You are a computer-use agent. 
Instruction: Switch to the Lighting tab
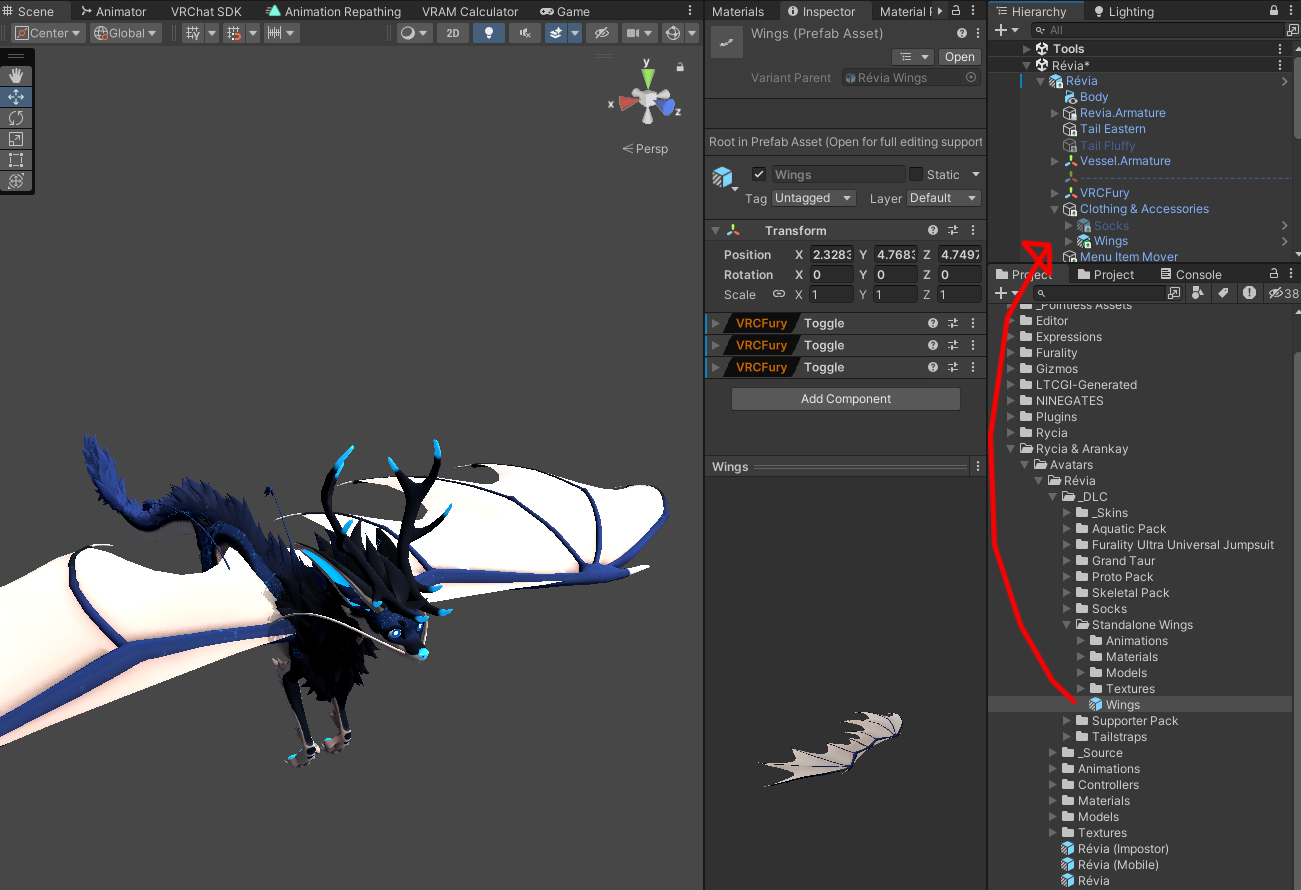(x=1123, y=11)
